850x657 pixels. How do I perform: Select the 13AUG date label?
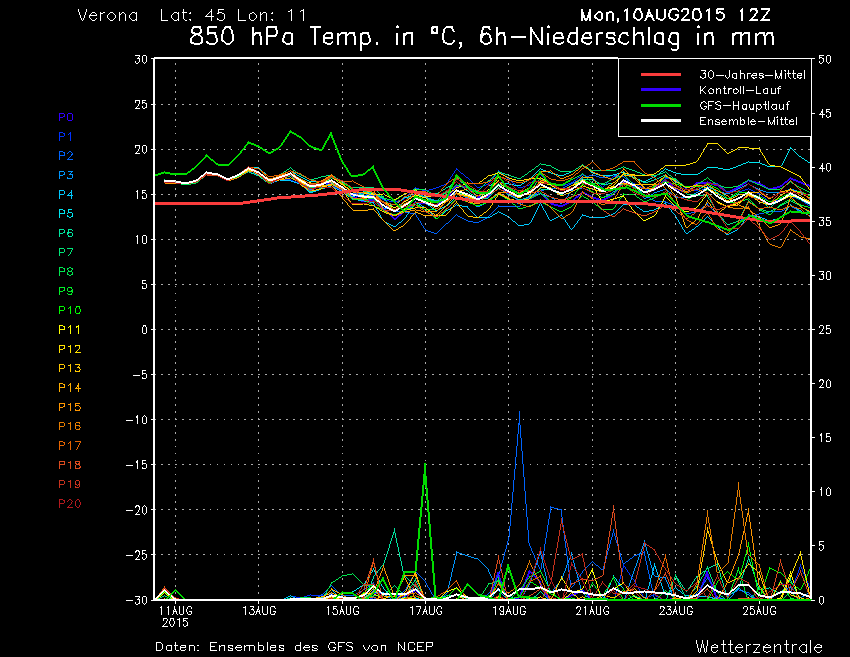tap(259, 611)
